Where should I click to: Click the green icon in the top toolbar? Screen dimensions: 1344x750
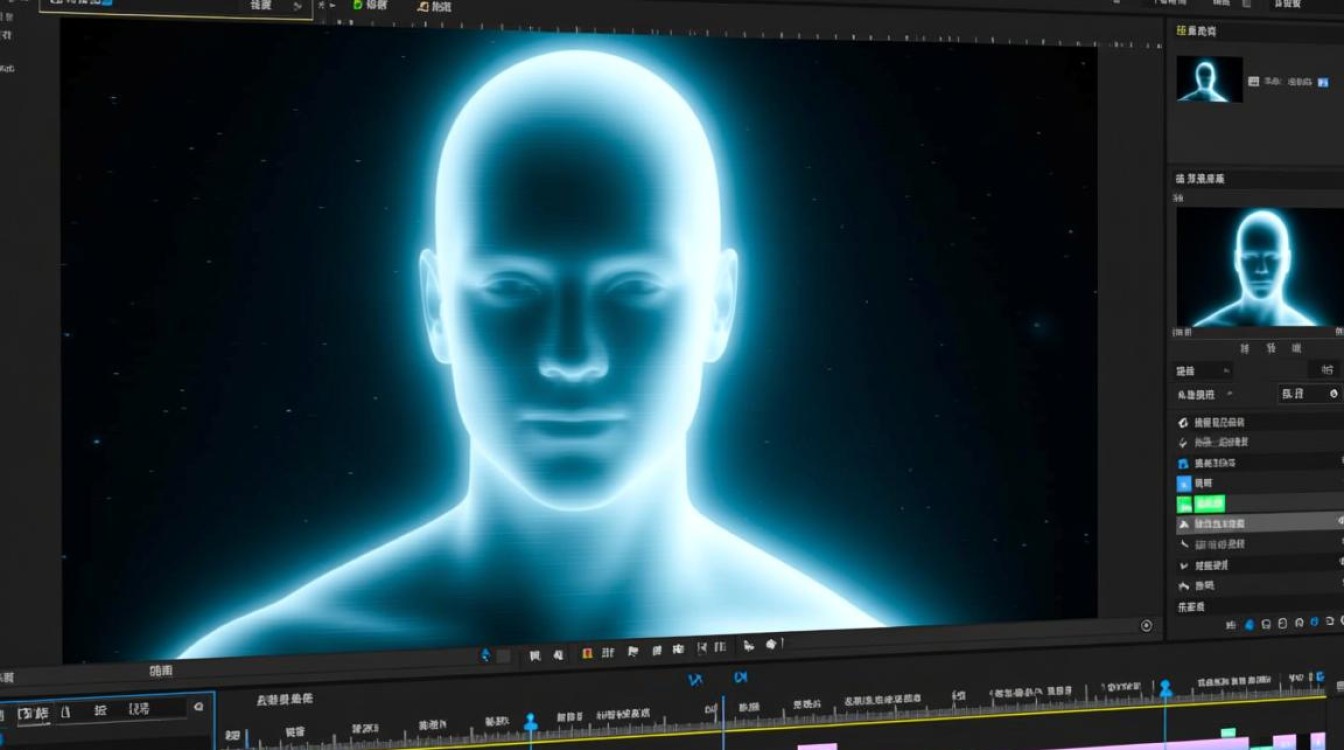tap(357, 5)
